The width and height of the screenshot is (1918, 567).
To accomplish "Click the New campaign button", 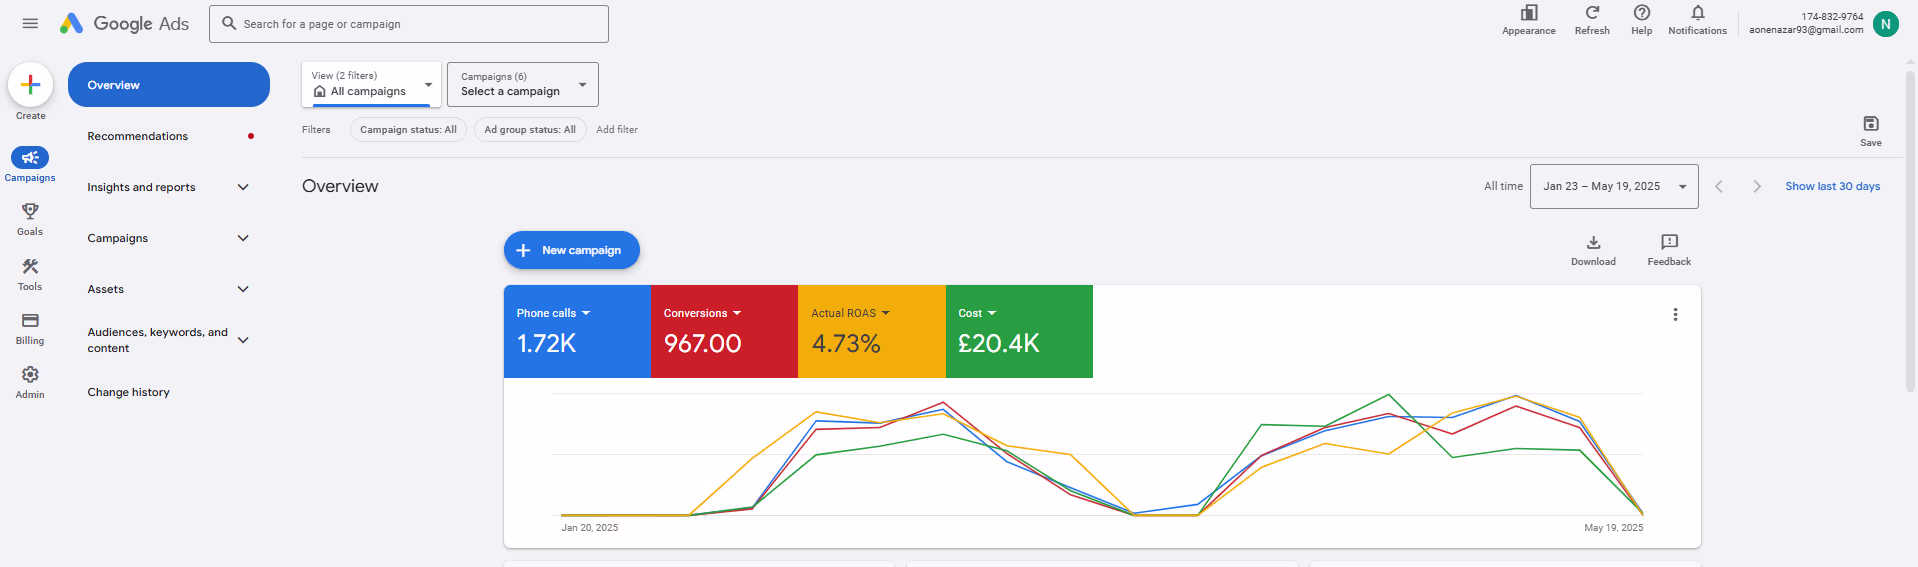I will pyautogui.click(x=571, y=250).
